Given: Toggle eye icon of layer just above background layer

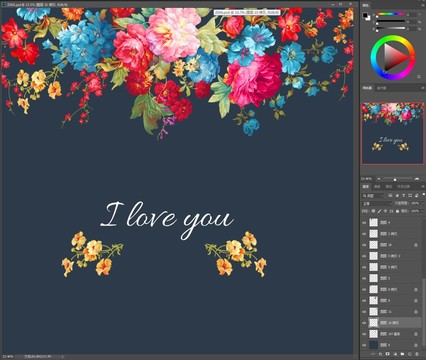Looking at the screenshot, I should coord(364,334).
